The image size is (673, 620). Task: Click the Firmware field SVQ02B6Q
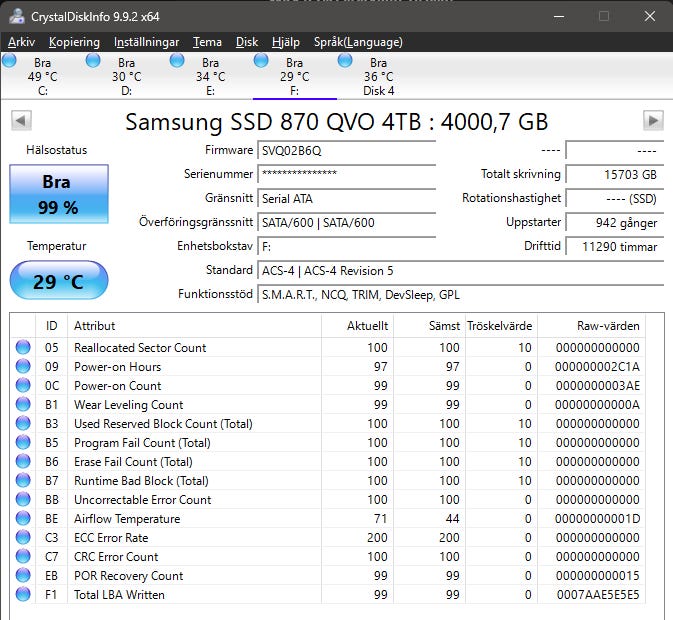point(347,151)
